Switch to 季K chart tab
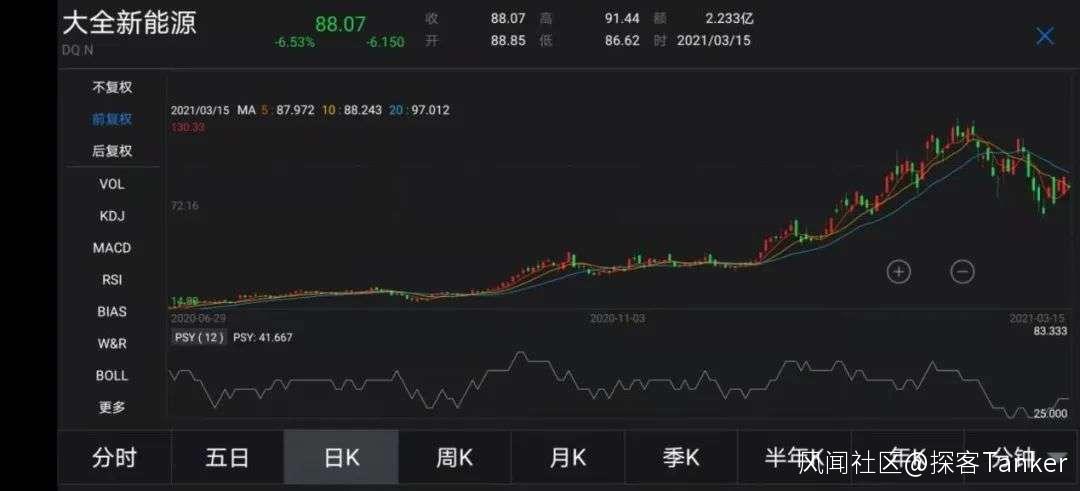Screen dimensions: 1080x491 click(x=681, y=457)
